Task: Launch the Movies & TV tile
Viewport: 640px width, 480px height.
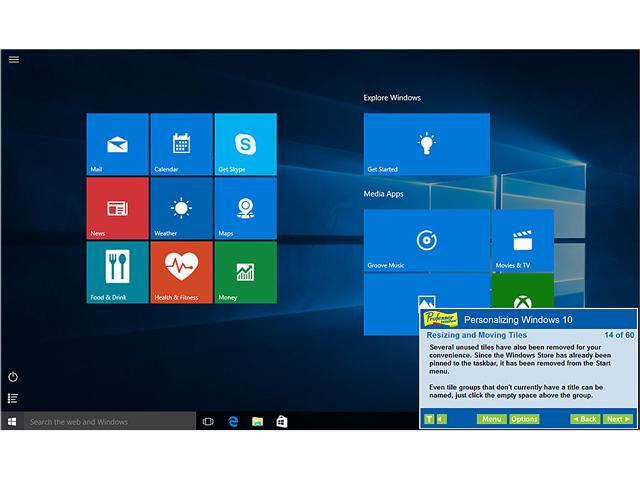Action: click(x=522, y=240)
